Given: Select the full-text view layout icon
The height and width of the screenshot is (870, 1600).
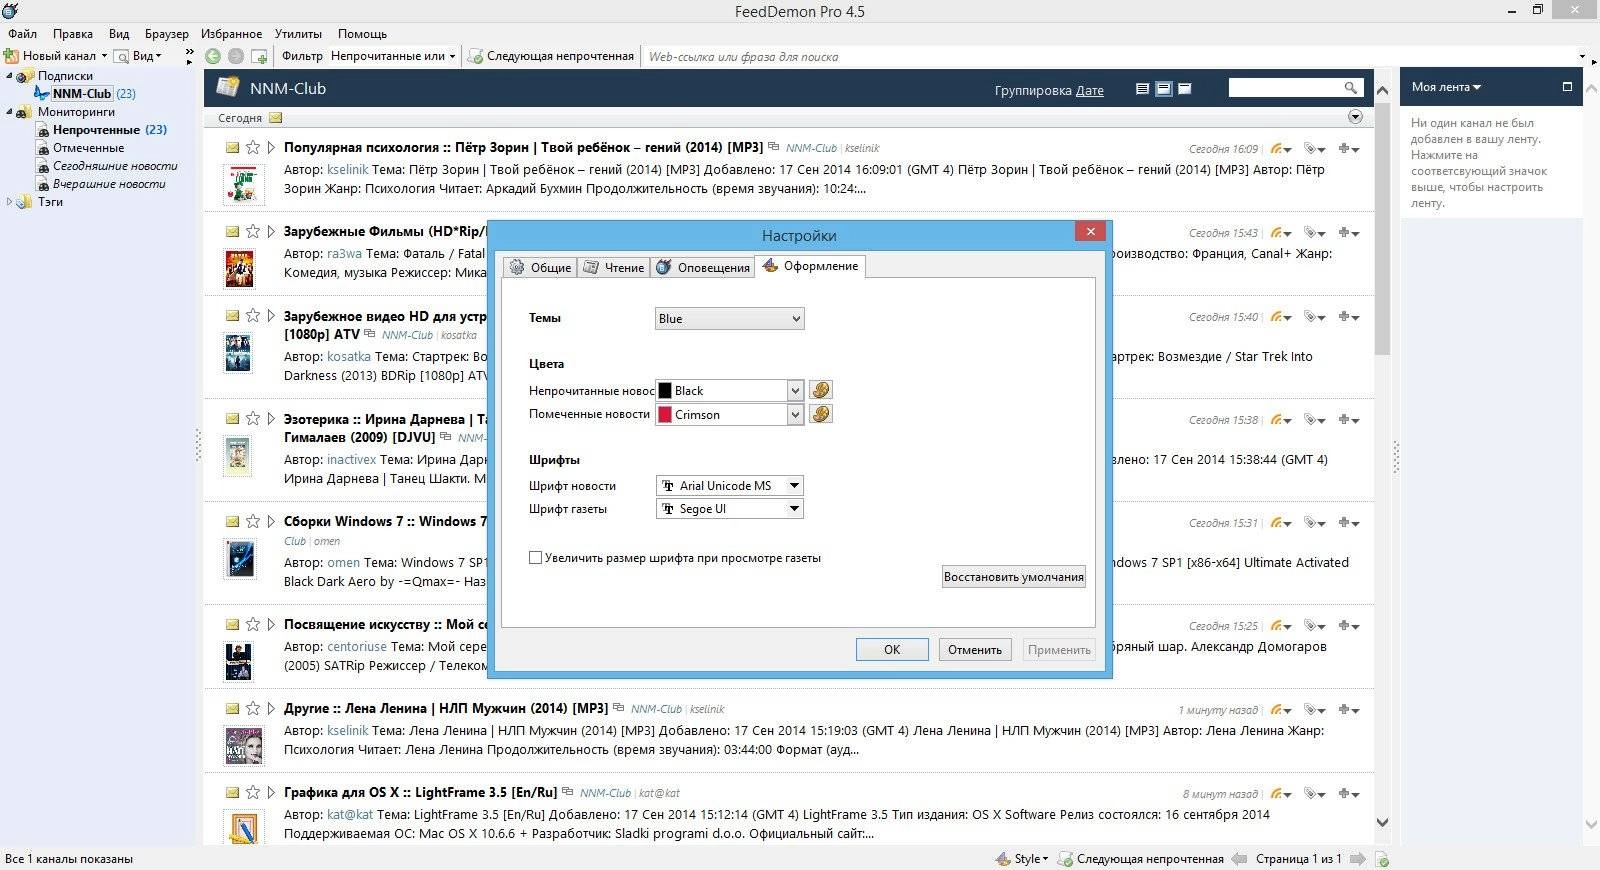Looking at the screenshot, I should [1142, 89].
